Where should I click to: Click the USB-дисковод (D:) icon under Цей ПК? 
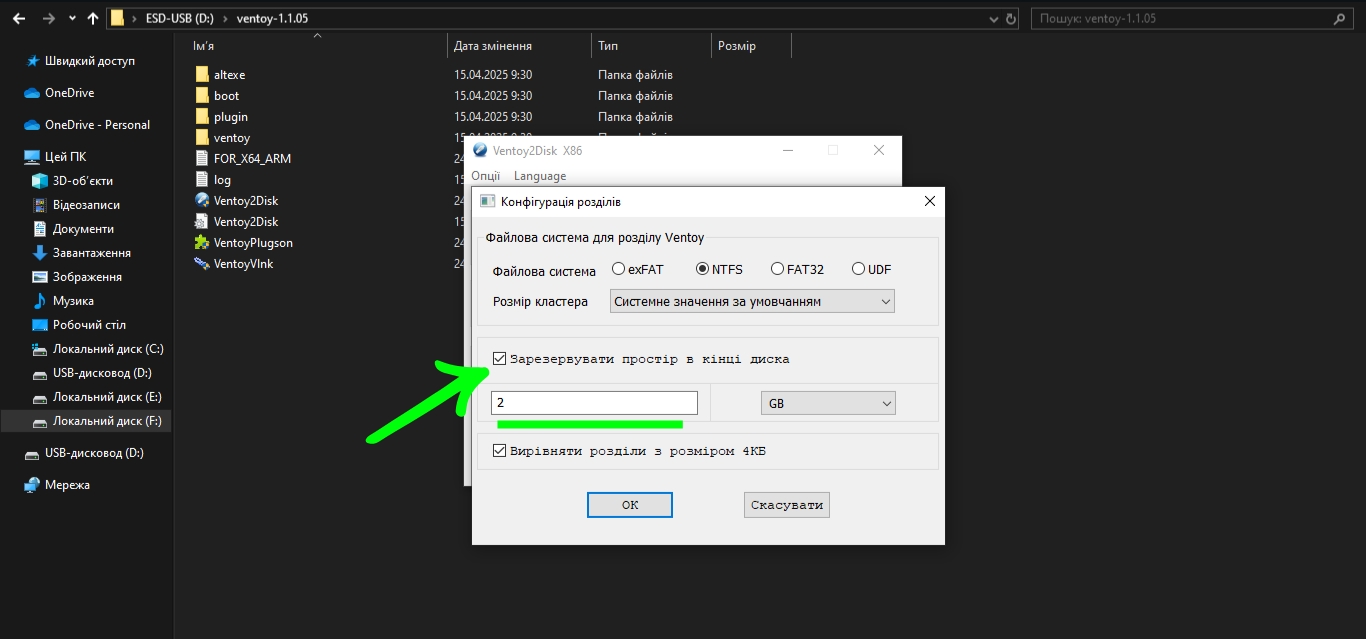point(40,373)
